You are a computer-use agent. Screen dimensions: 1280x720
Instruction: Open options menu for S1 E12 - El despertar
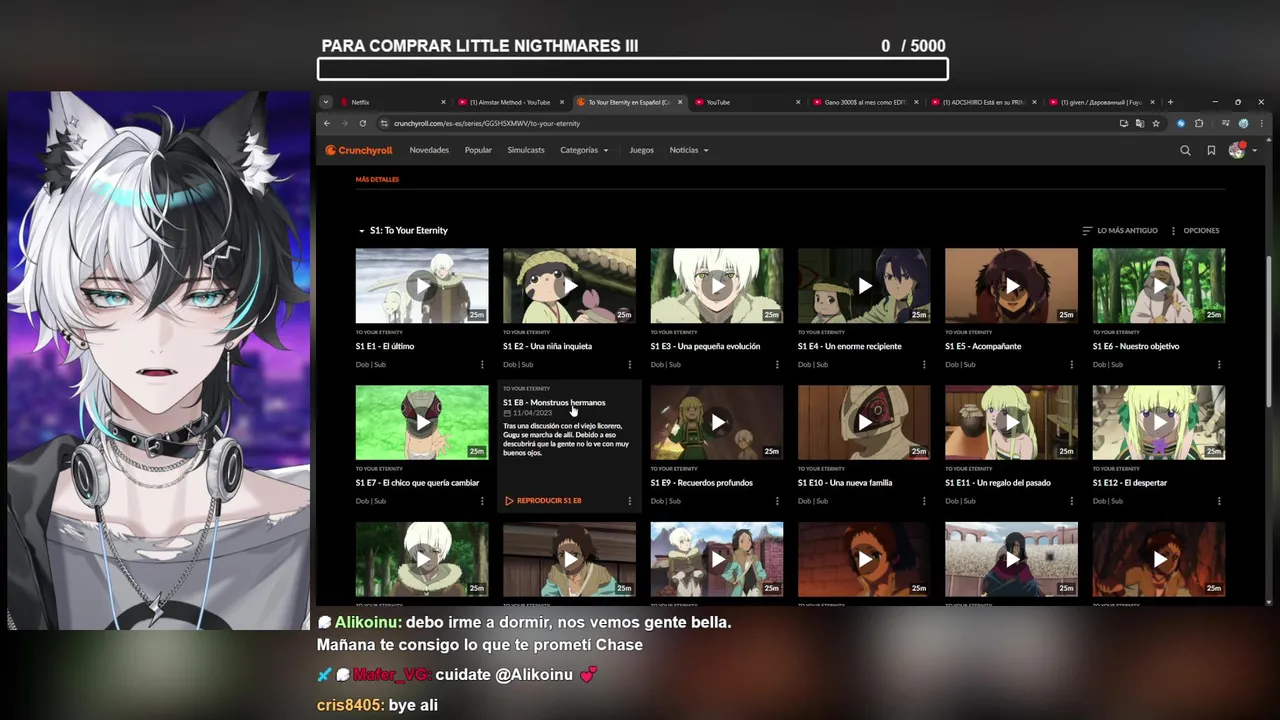[x=1219, y=501]
